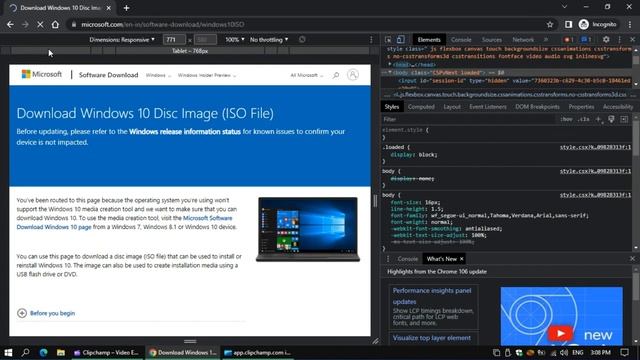Screen dimensions: 640x360
Task: Open the Event Listeners tab
Action: click(488, 107)
